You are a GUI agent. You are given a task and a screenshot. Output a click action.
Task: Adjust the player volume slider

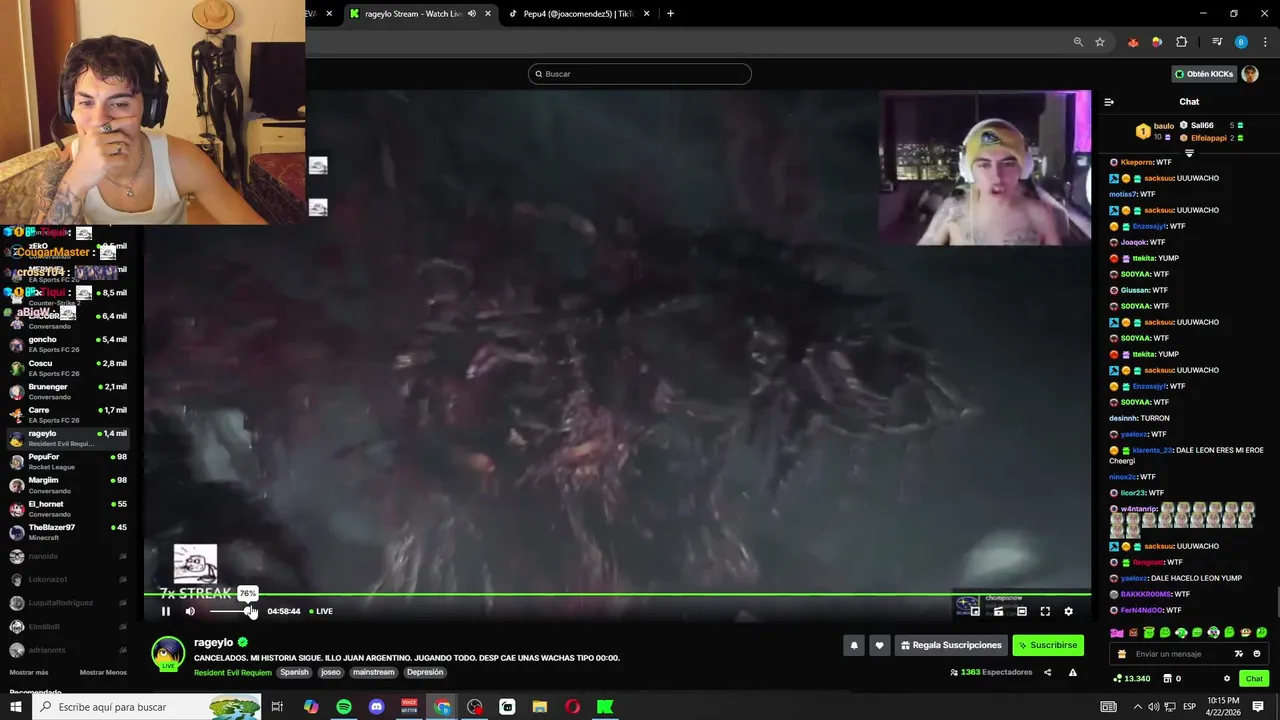(231, 611)
